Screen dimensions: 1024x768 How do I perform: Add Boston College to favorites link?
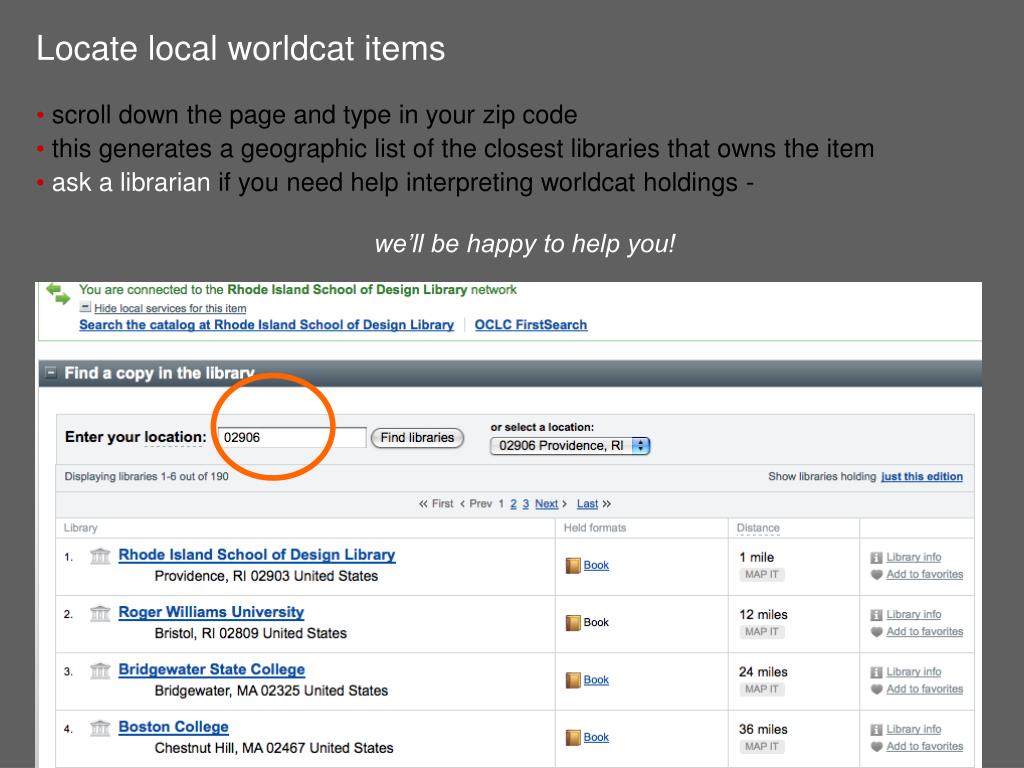pyautogui.click(x=925, y=746)
